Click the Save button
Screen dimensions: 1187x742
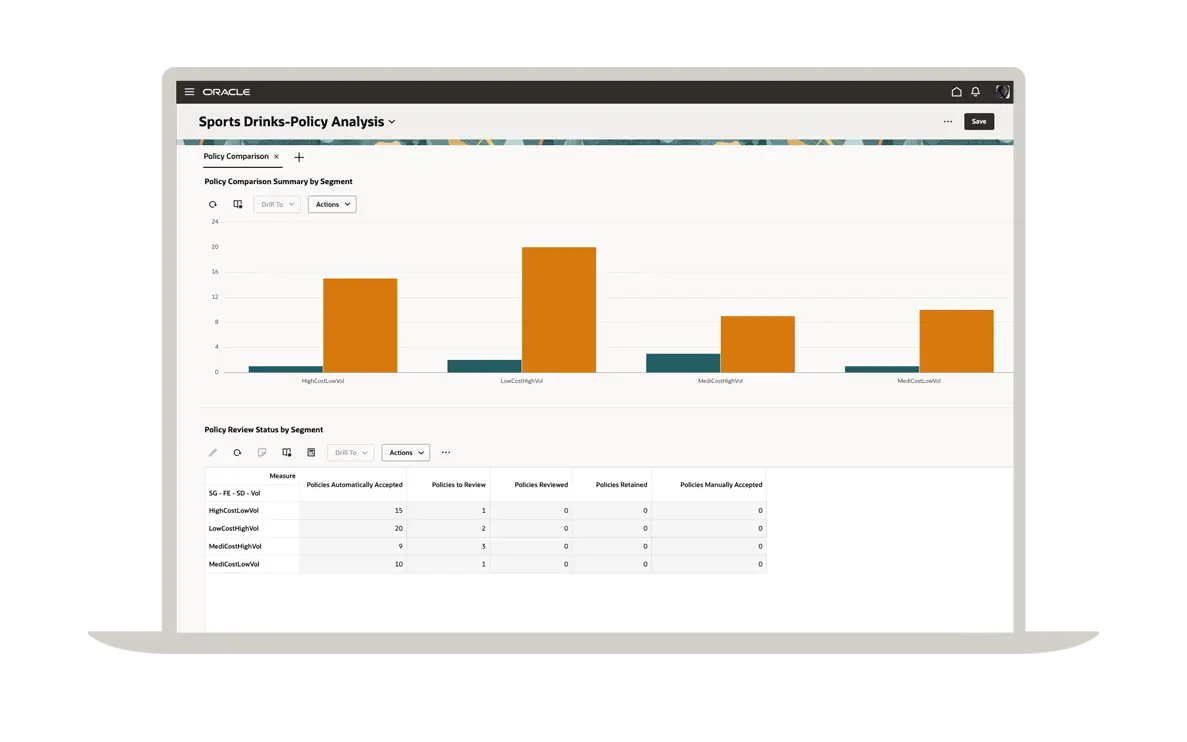click(x=978, y=122)
